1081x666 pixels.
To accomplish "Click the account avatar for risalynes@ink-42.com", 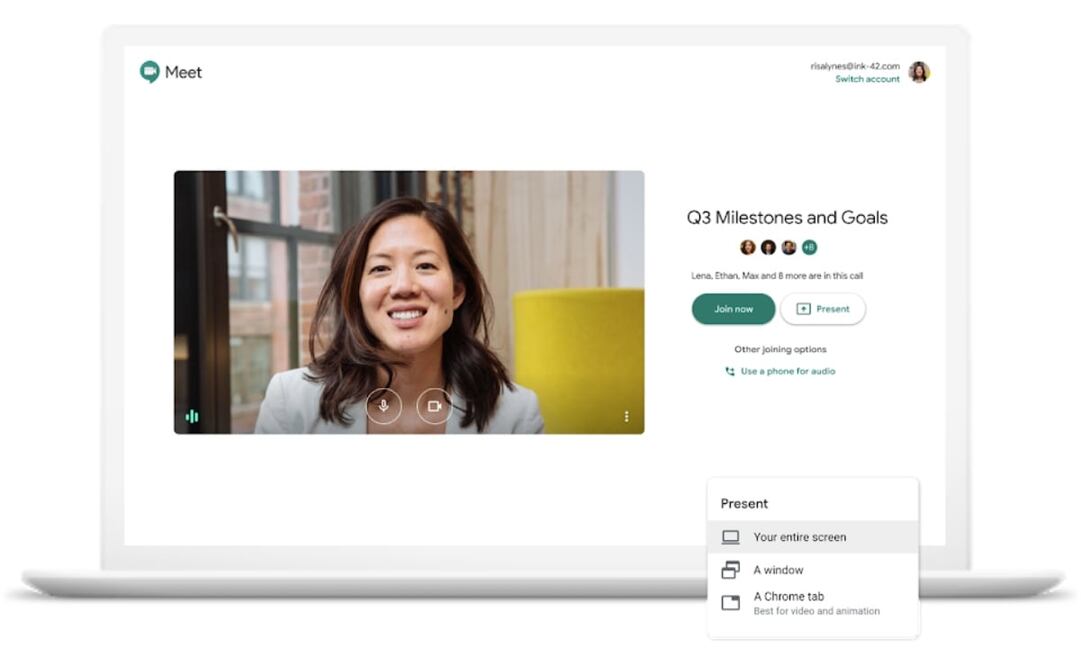I will (x=919, y=71).
